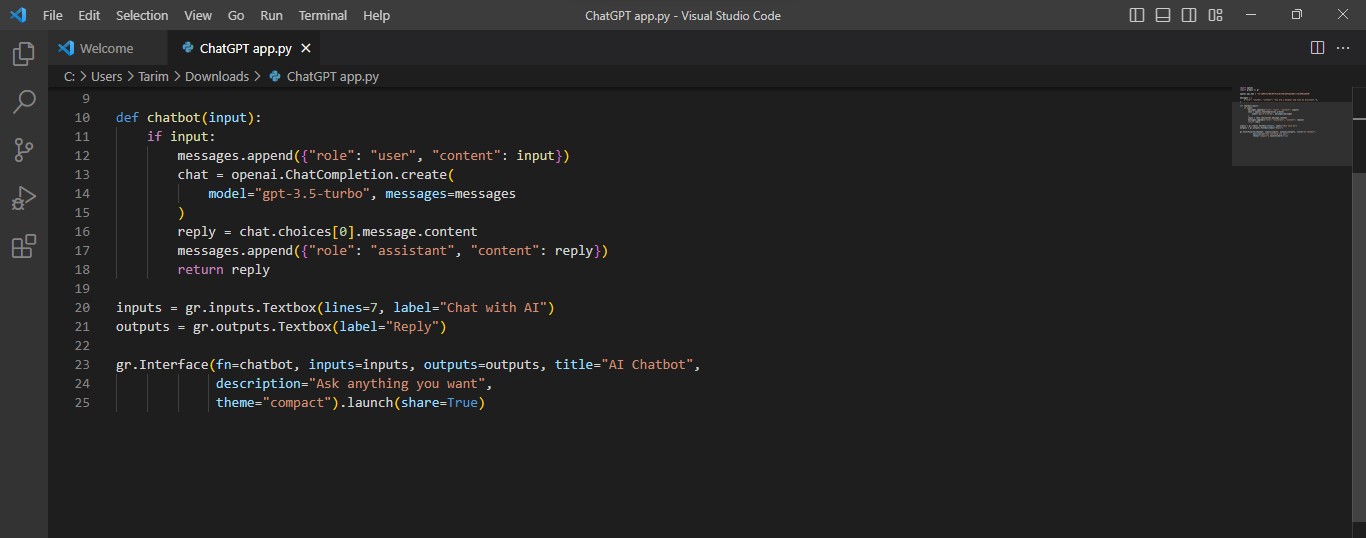This screenshot has height=538, width=1366.
Task: Open the Extensions view
Action: 24,246
